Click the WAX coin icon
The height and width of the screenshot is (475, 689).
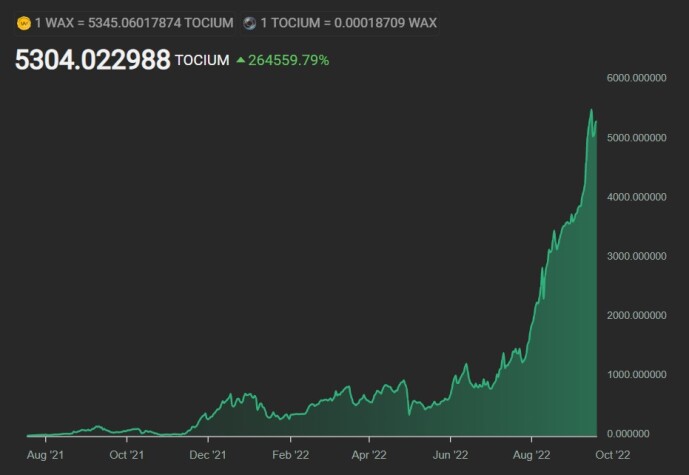click(x=24, y=23)
